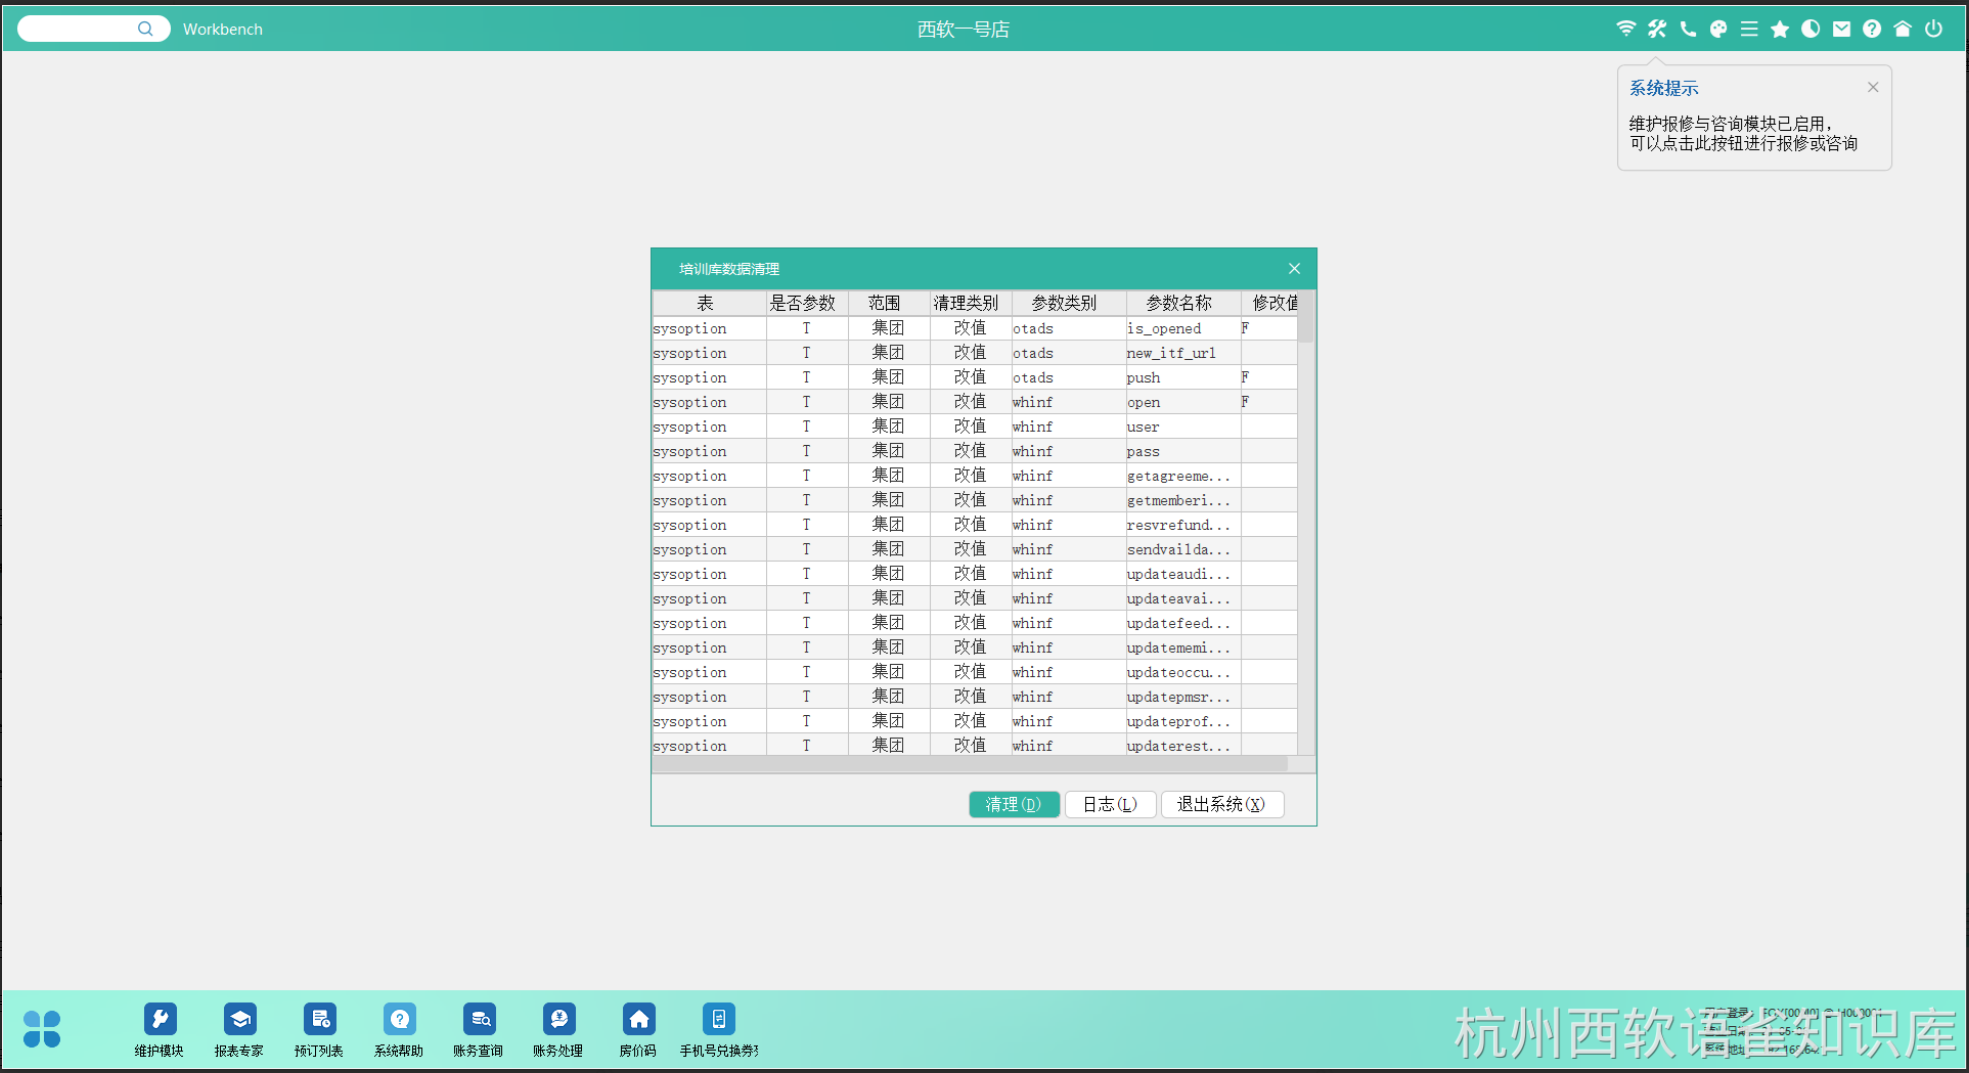Open the color palette theme icon

click(x=1718, y=28)
